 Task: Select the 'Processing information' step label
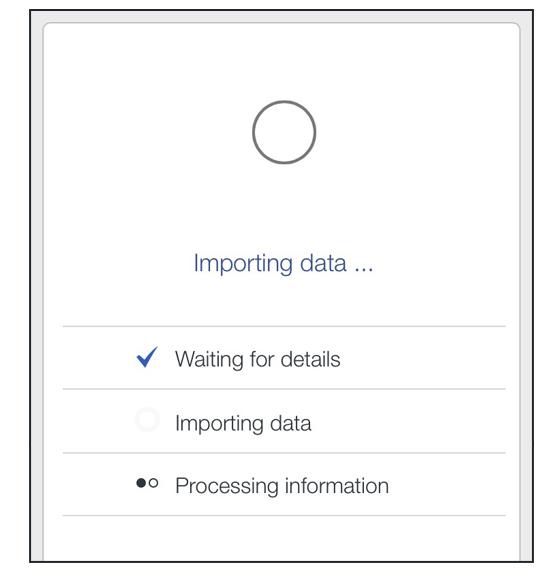(282, 486)
